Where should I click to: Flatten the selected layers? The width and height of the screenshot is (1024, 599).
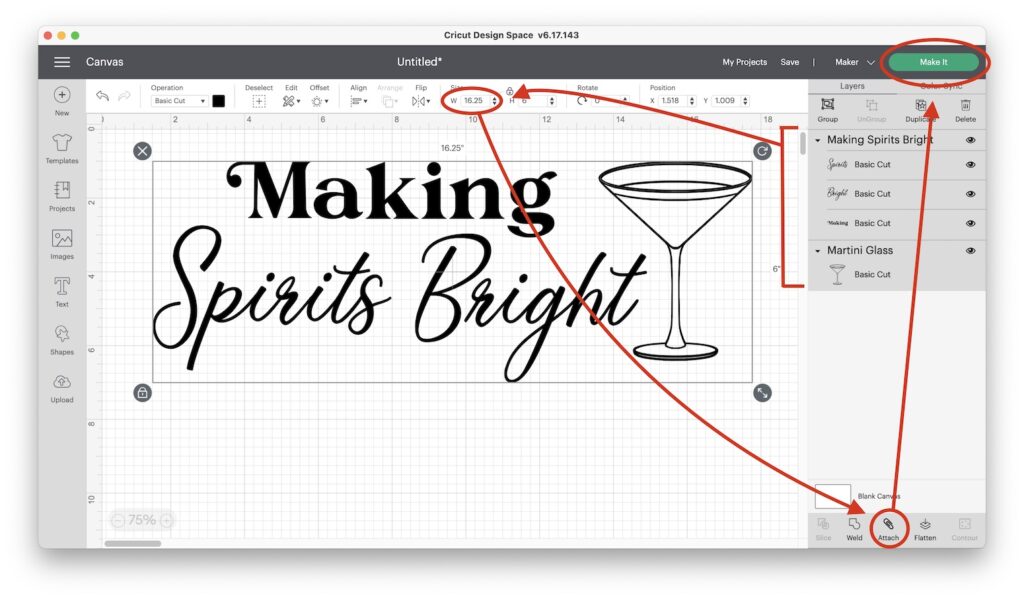[925, 529]
